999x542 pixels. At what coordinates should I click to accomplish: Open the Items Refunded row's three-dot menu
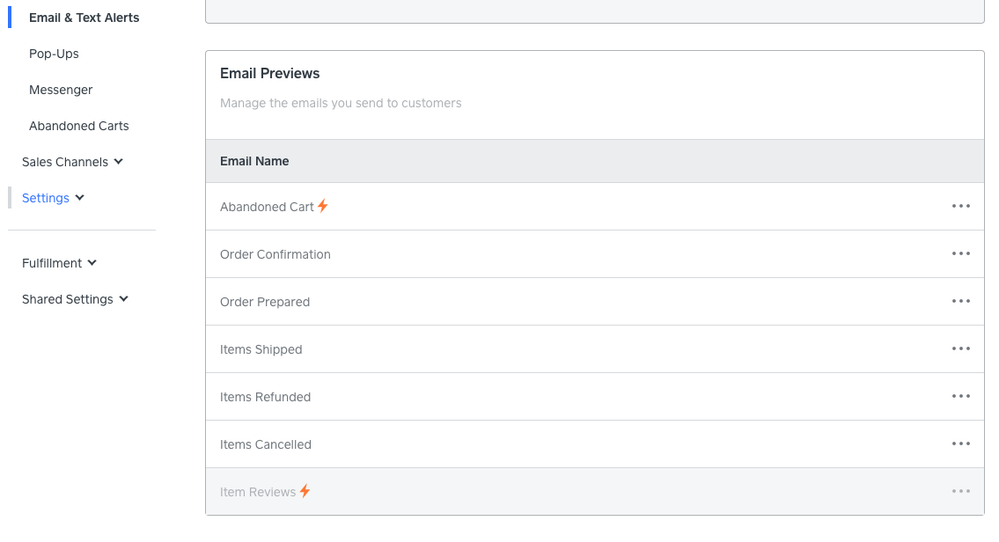coord(960,396)
